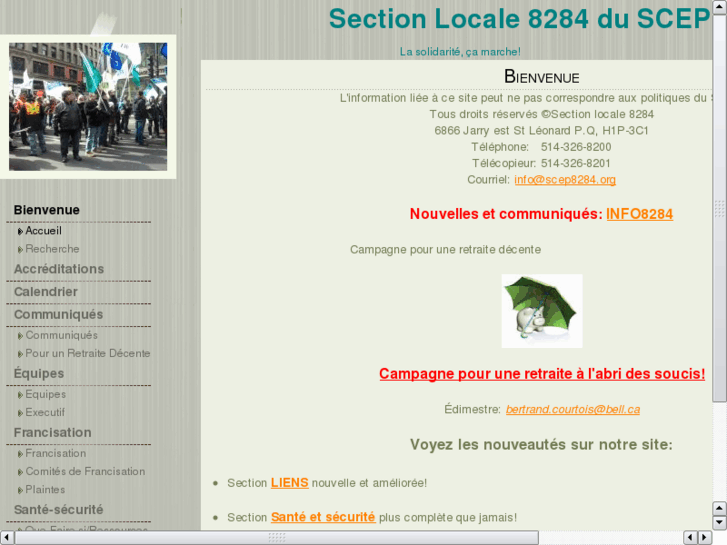Click the vertical scrollbar up arrow at top
727x545 pixels.
tap(720, 7)
